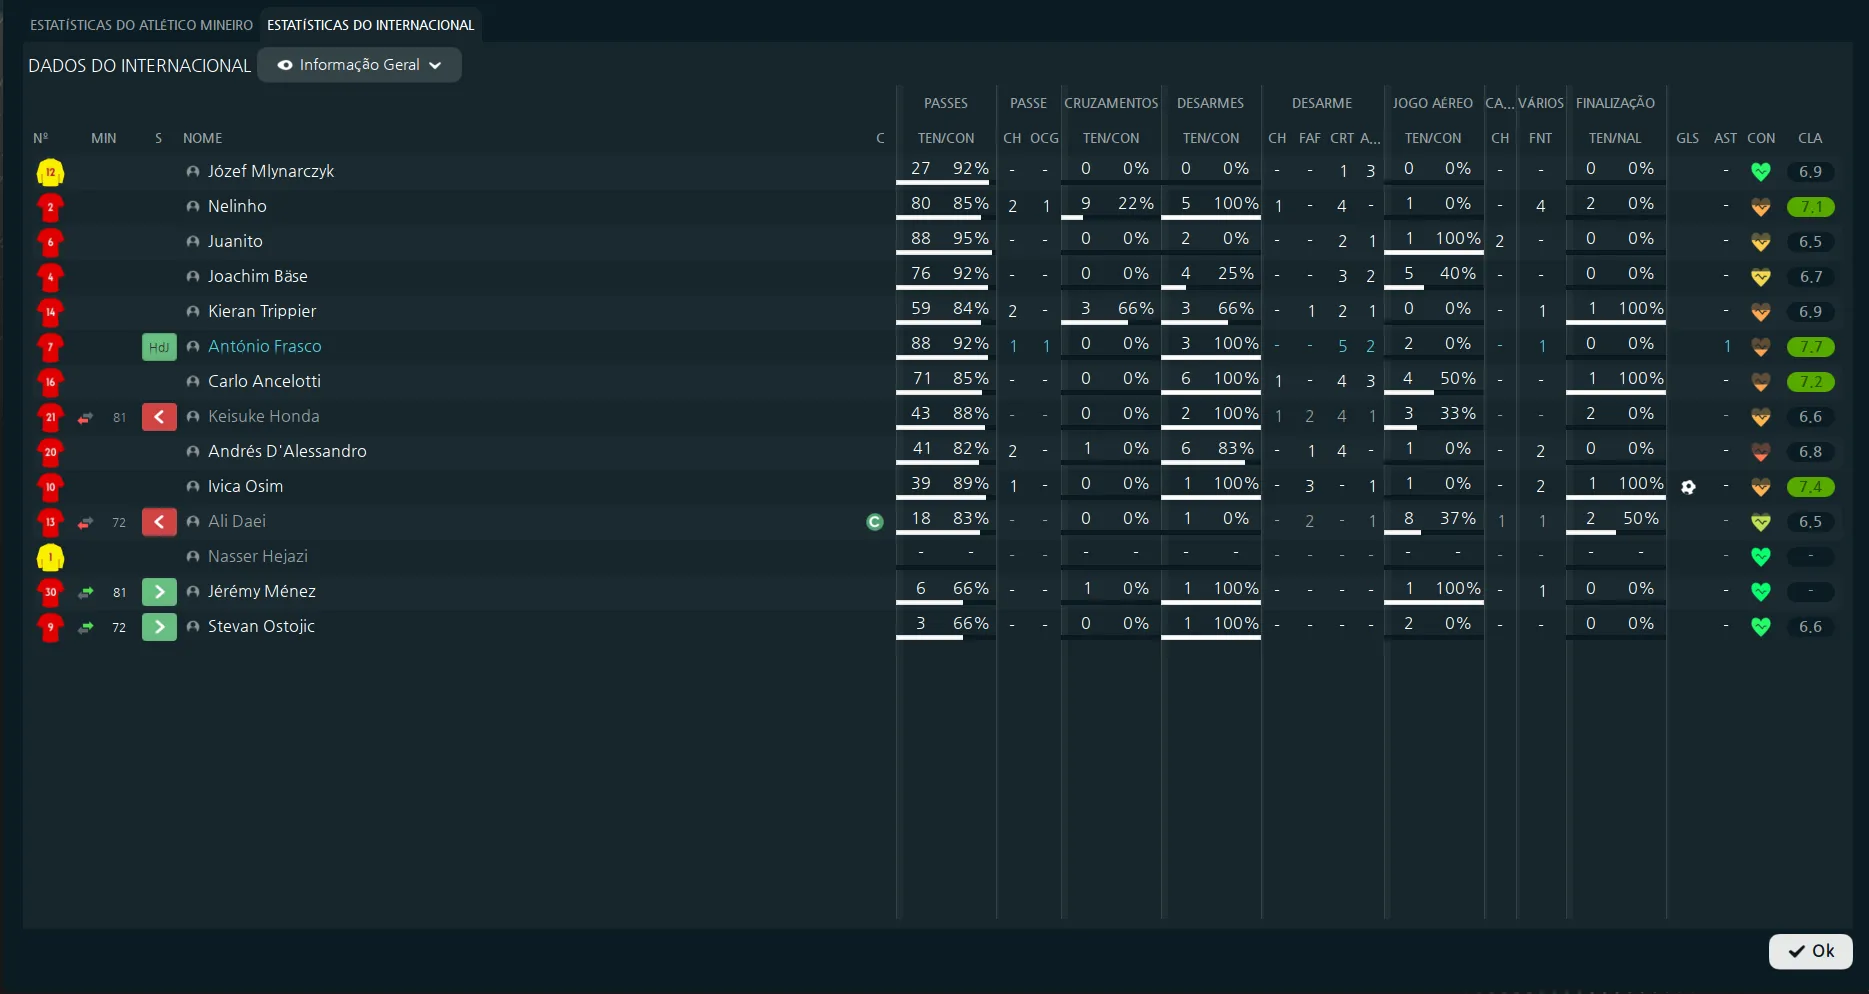Select the Juanito player row name
The width and height of the screenshot is (1869, 994).
click(235, 241)
